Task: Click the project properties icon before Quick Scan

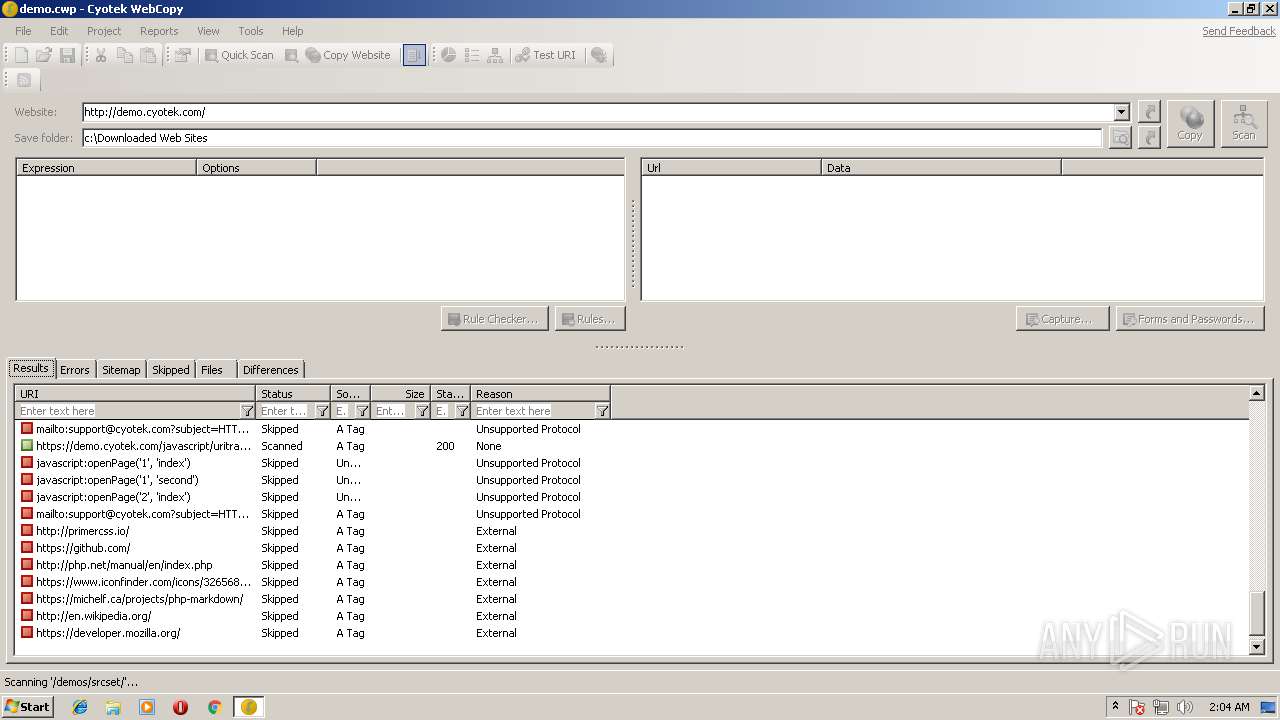Action: [182, 55]
